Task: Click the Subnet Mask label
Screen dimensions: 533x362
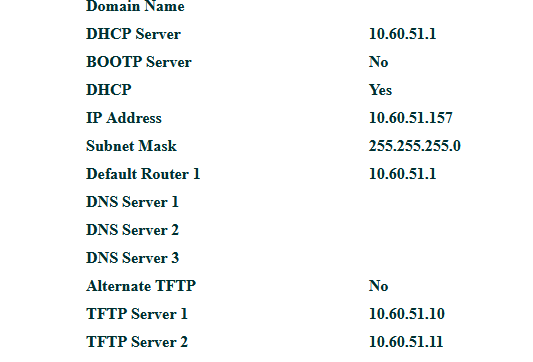Action: (131, 146)
